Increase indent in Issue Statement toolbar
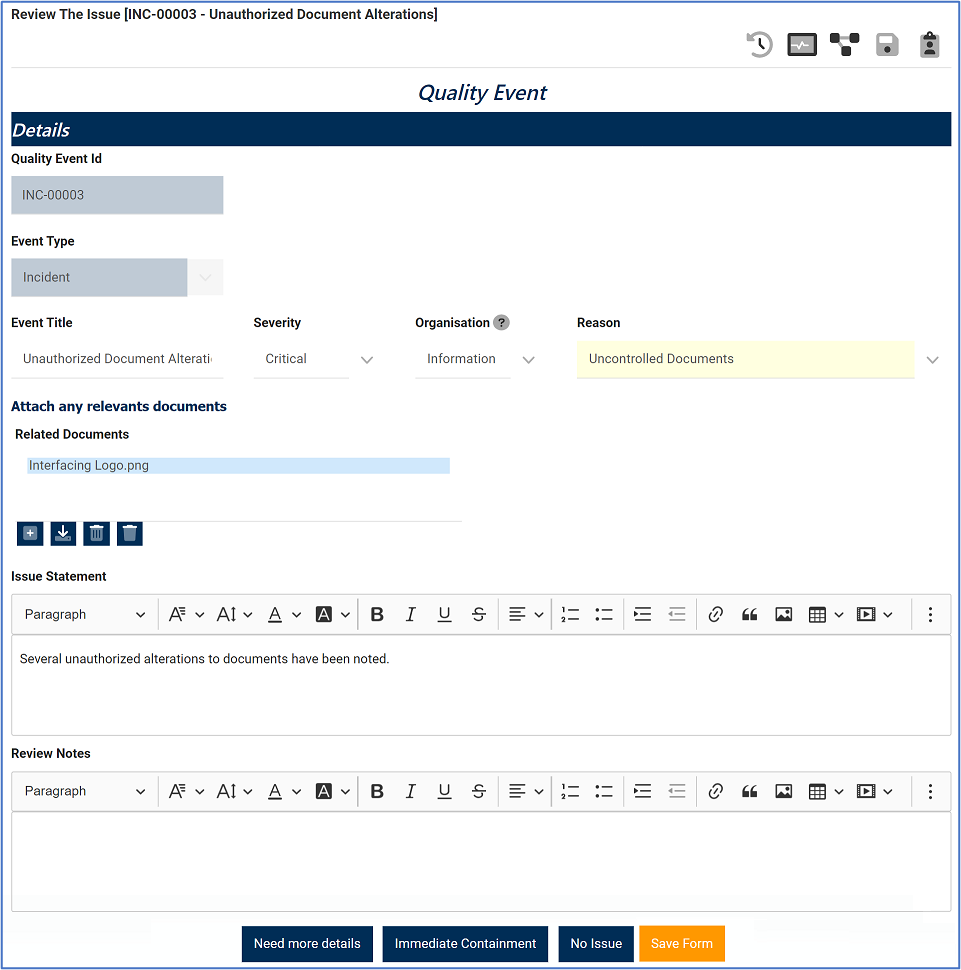 (643, 614)
